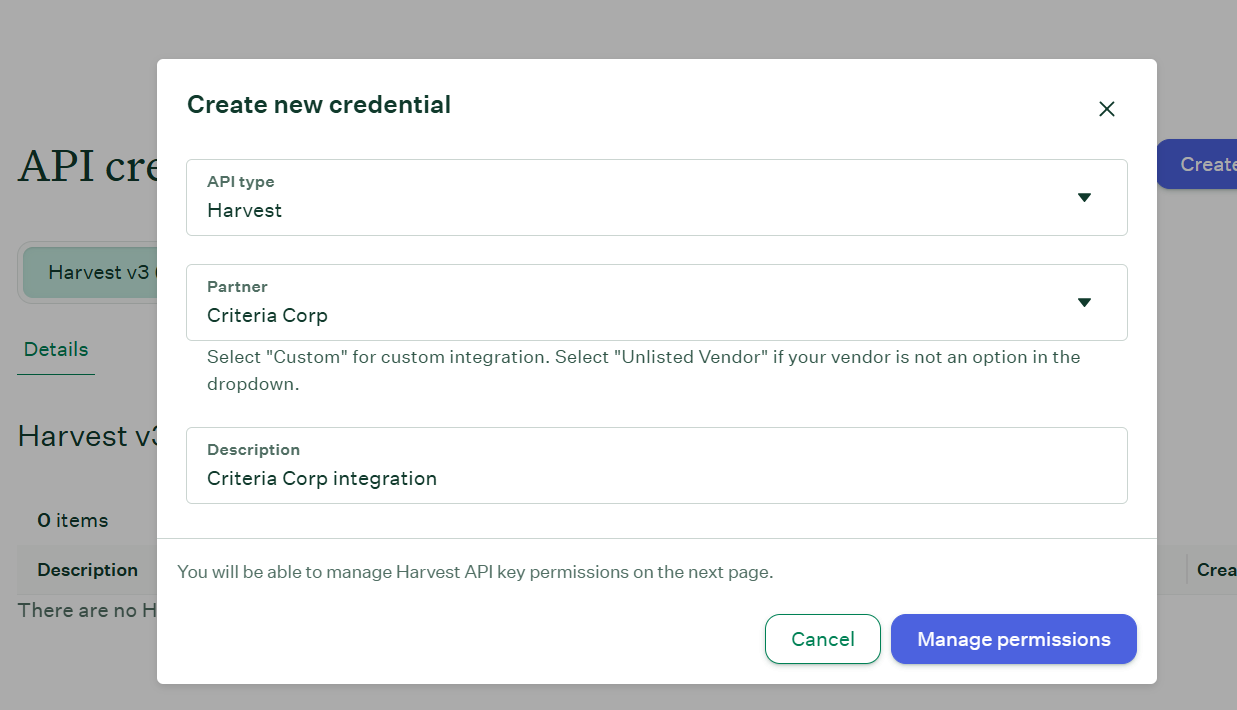The width and height of the screenshot is (1237, 710).
Task: Switch to the Details tab
Action: point(56,349)
